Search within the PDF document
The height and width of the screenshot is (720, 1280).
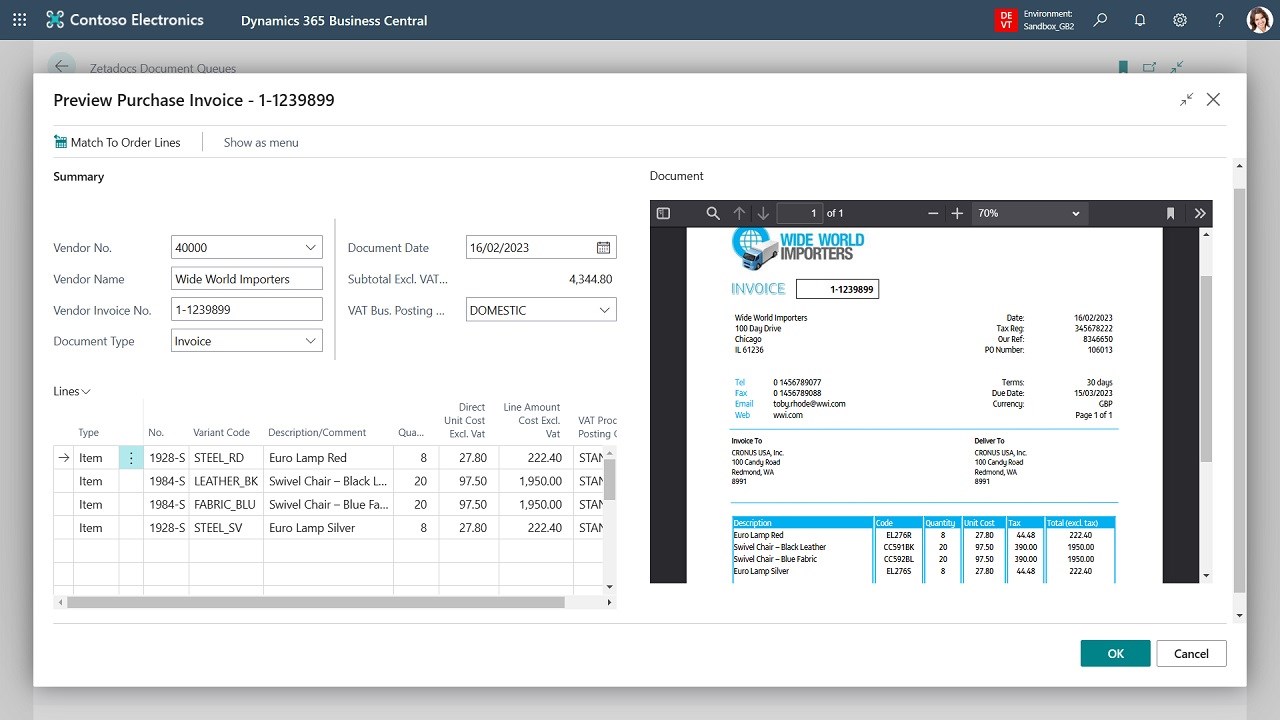pyautogui.click(x=713, y=213)
